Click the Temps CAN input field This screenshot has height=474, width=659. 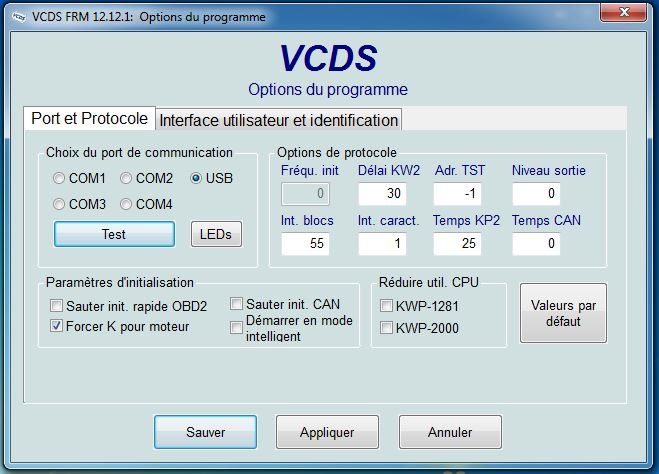pyautogui.click(x=536, y=244)
